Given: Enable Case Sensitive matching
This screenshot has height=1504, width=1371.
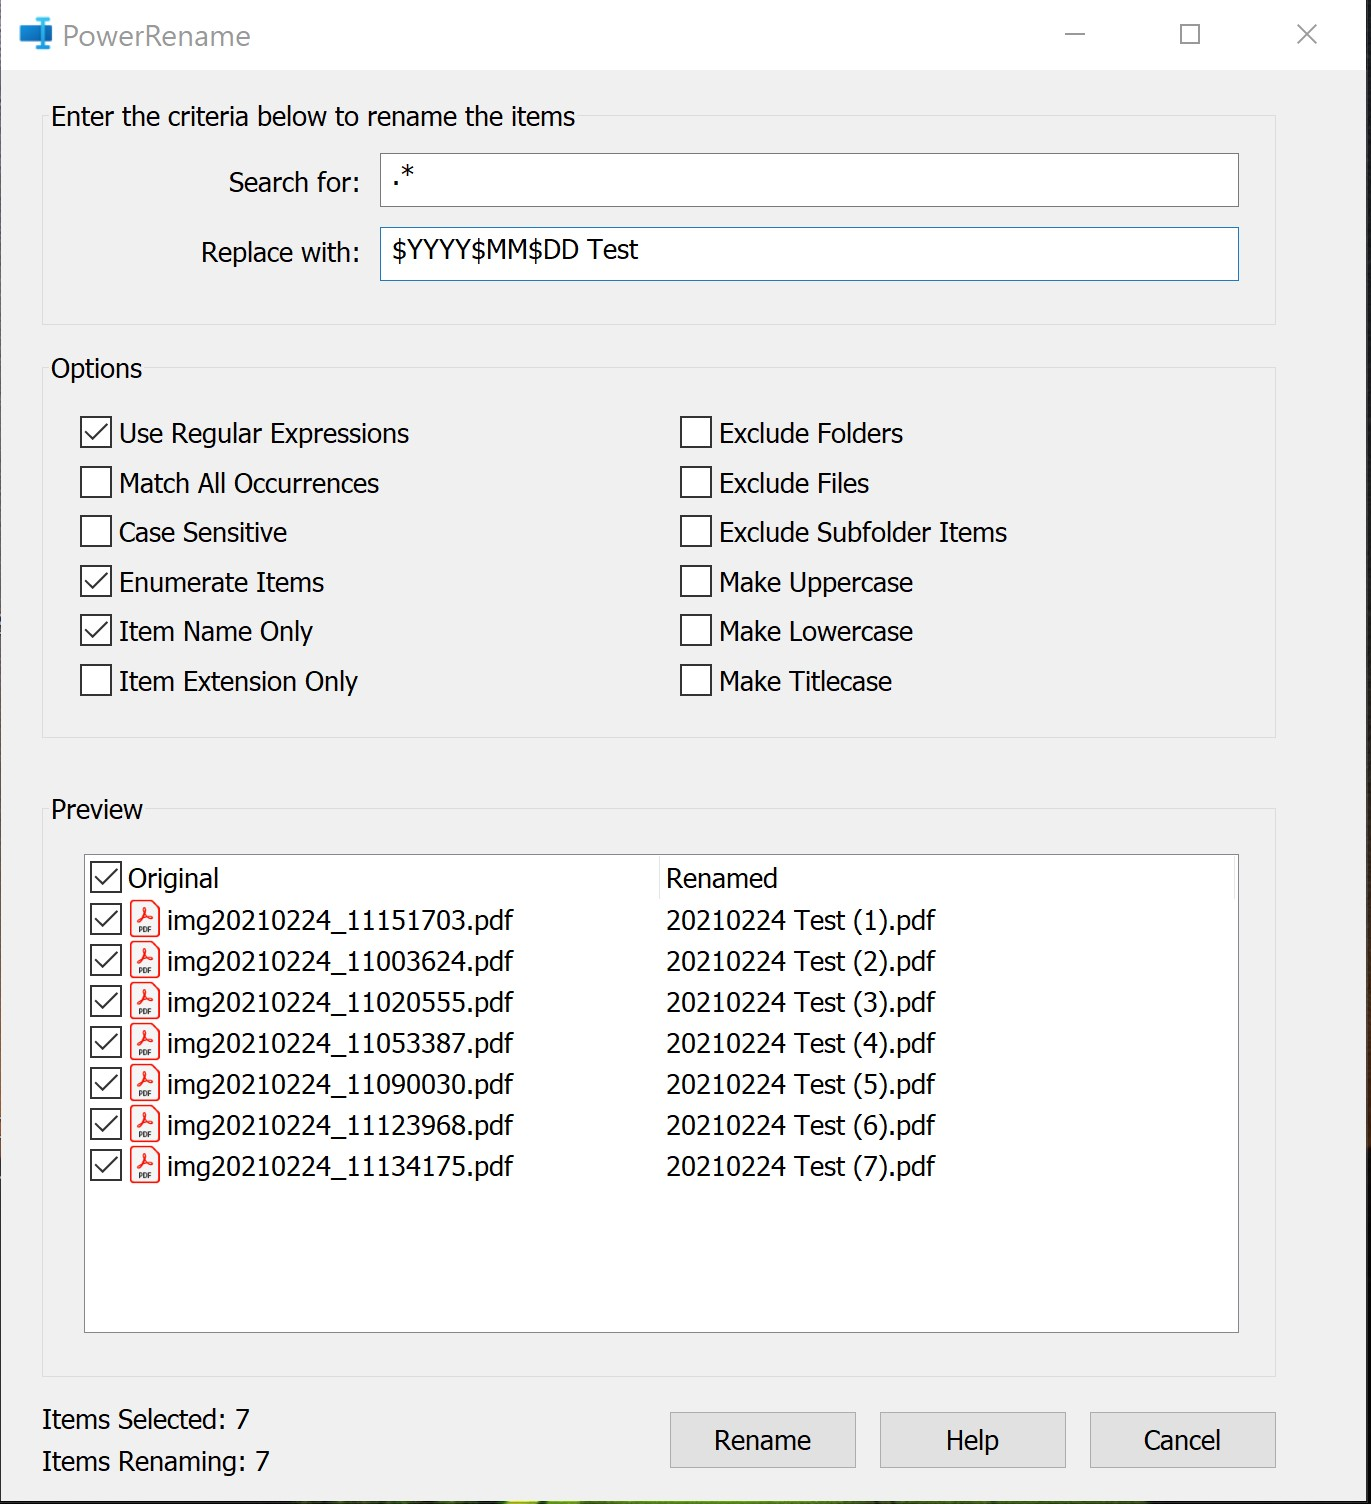Looking at the screenshot, I should [x=95, y=531].
